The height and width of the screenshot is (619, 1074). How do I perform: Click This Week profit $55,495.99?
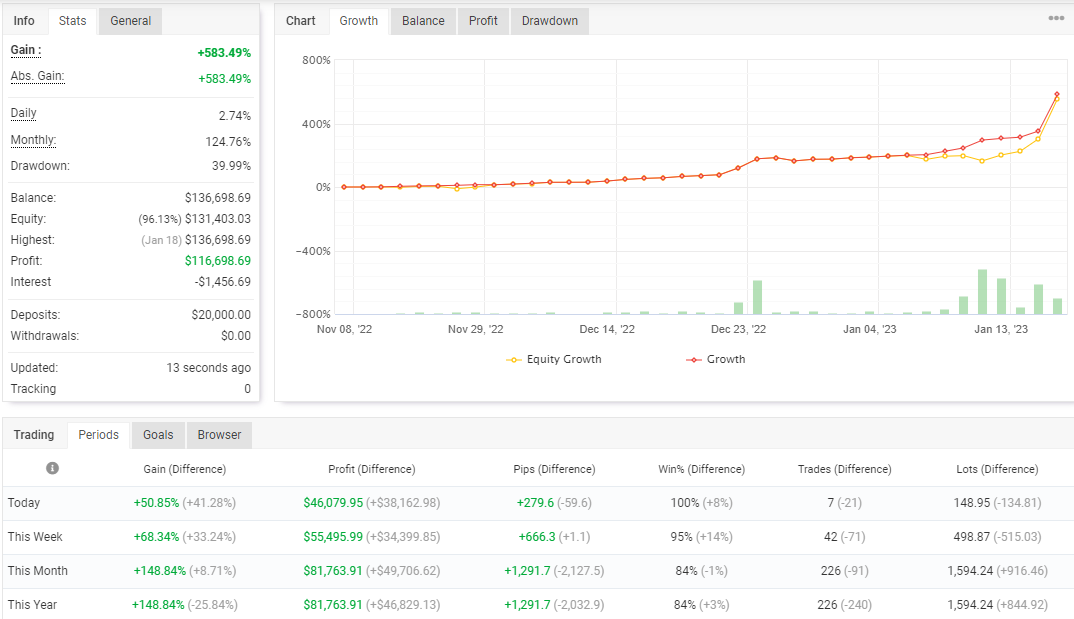333,537
